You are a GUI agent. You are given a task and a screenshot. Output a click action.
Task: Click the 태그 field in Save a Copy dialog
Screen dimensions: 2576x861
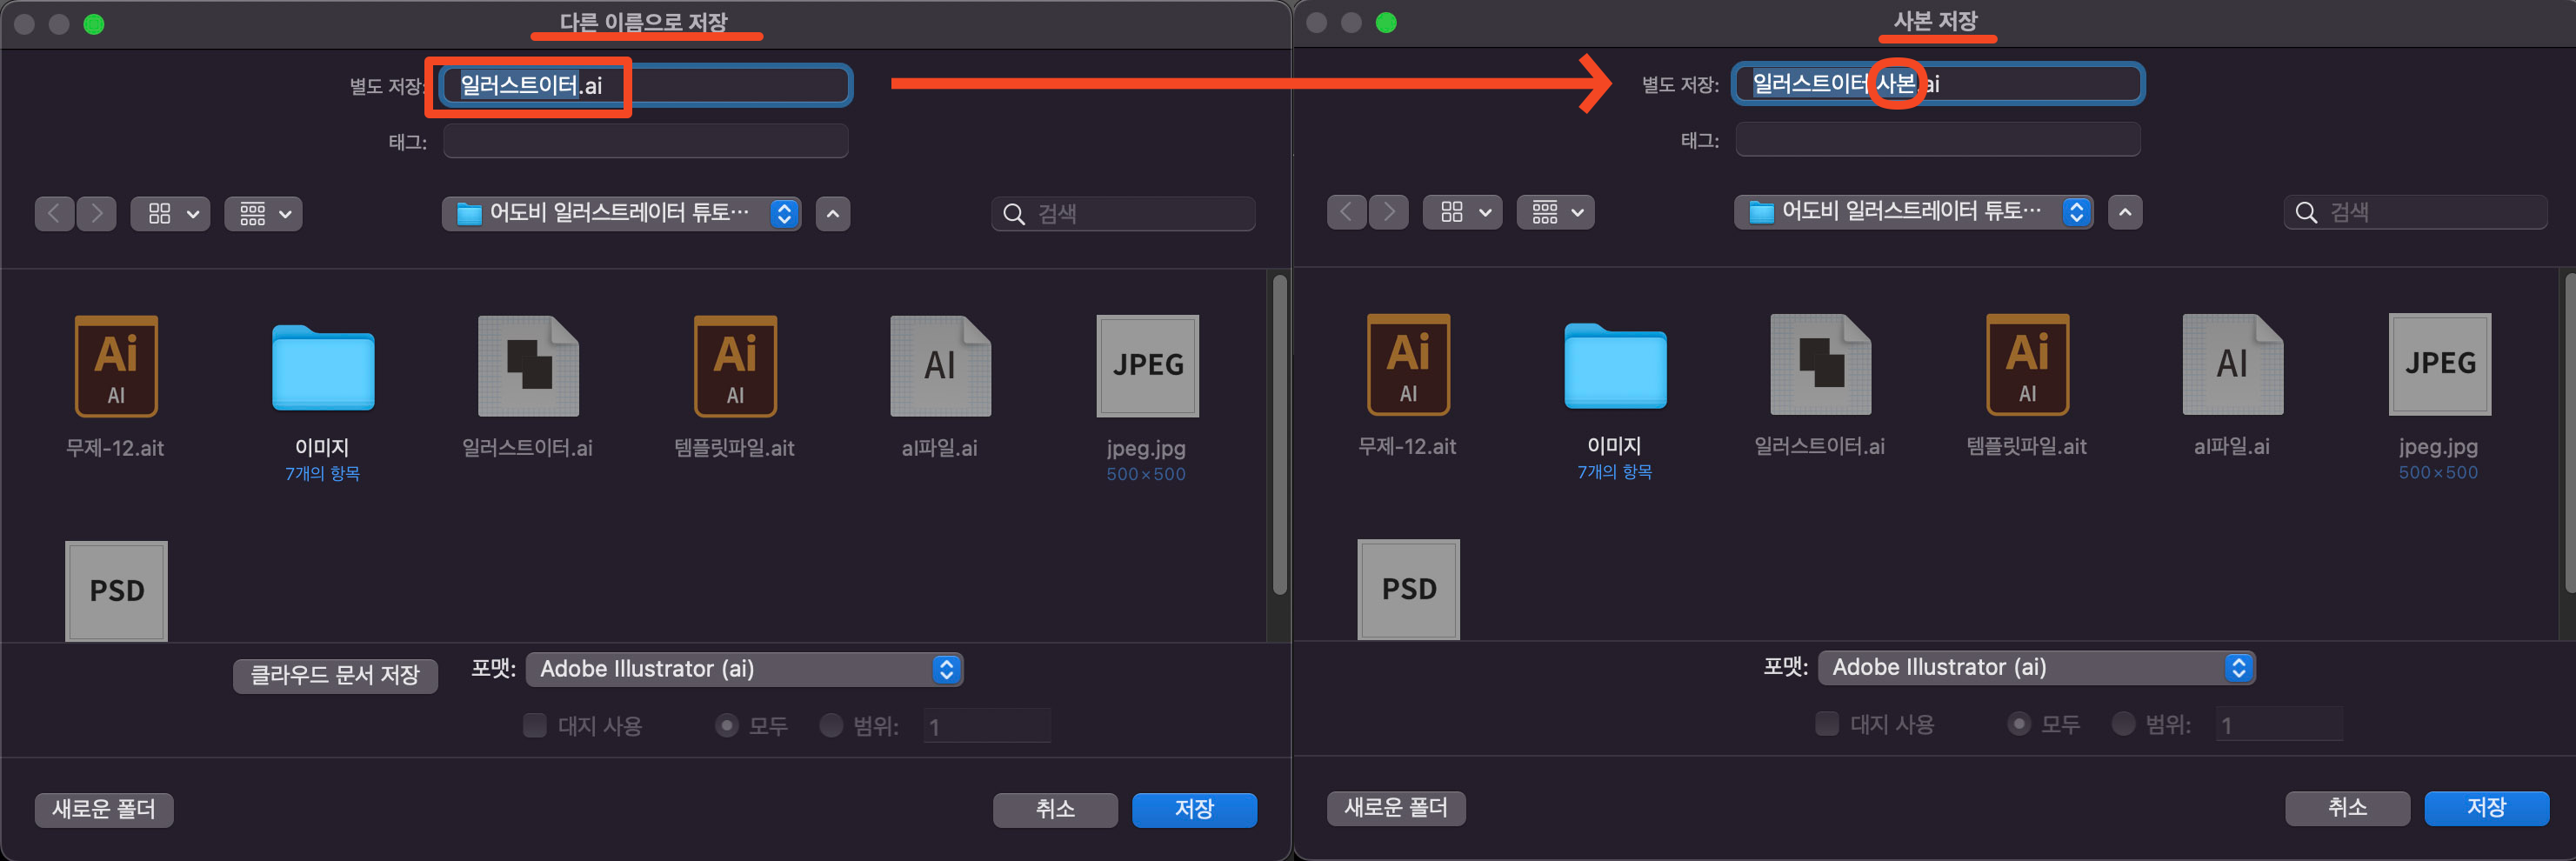pos(1938,139)
